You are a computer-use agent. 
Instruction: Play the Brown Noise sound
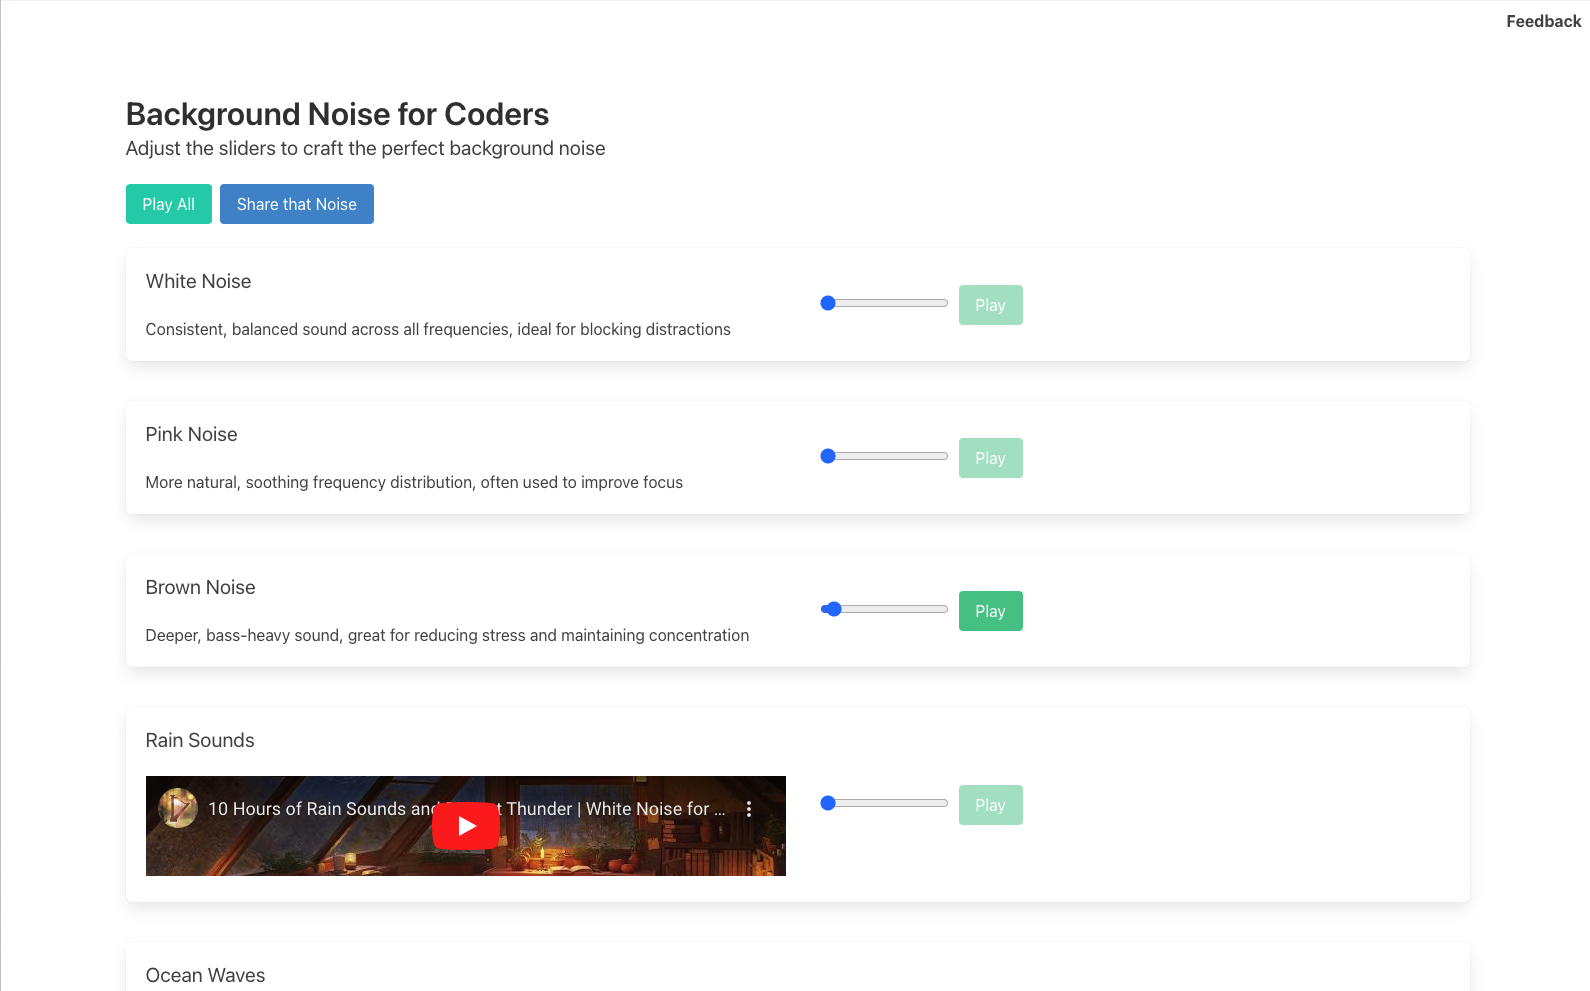(x=991, y=611)
